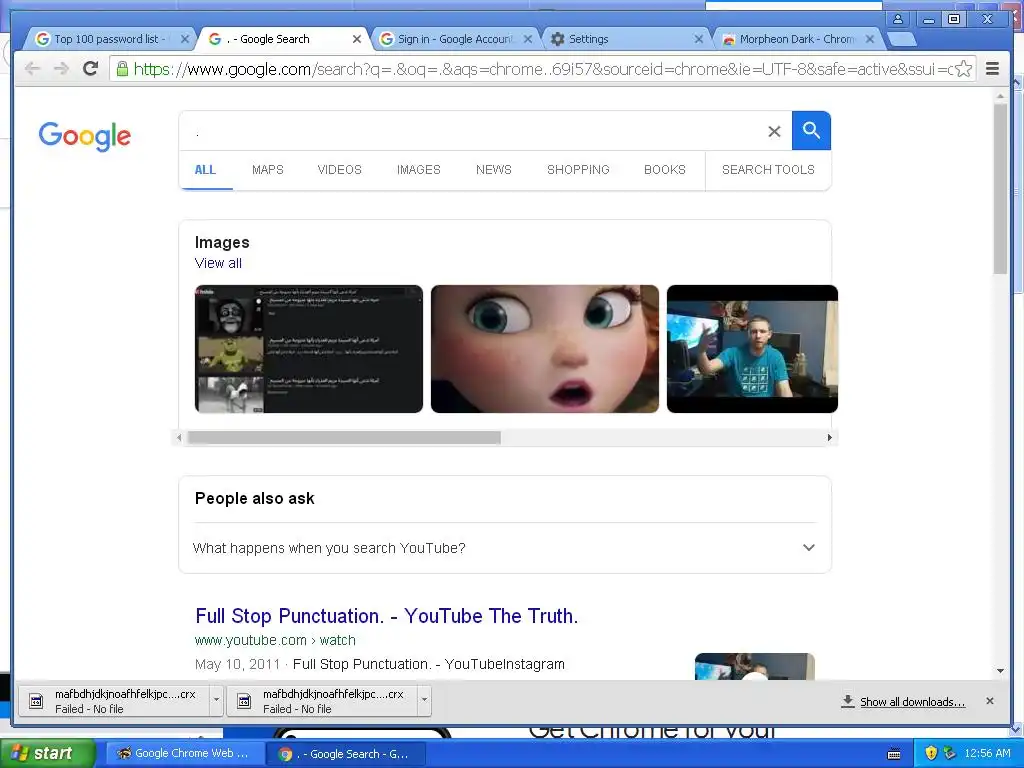
Task: Open the video thumbnail beside the Full Stop result
Action: click(755, 666)
